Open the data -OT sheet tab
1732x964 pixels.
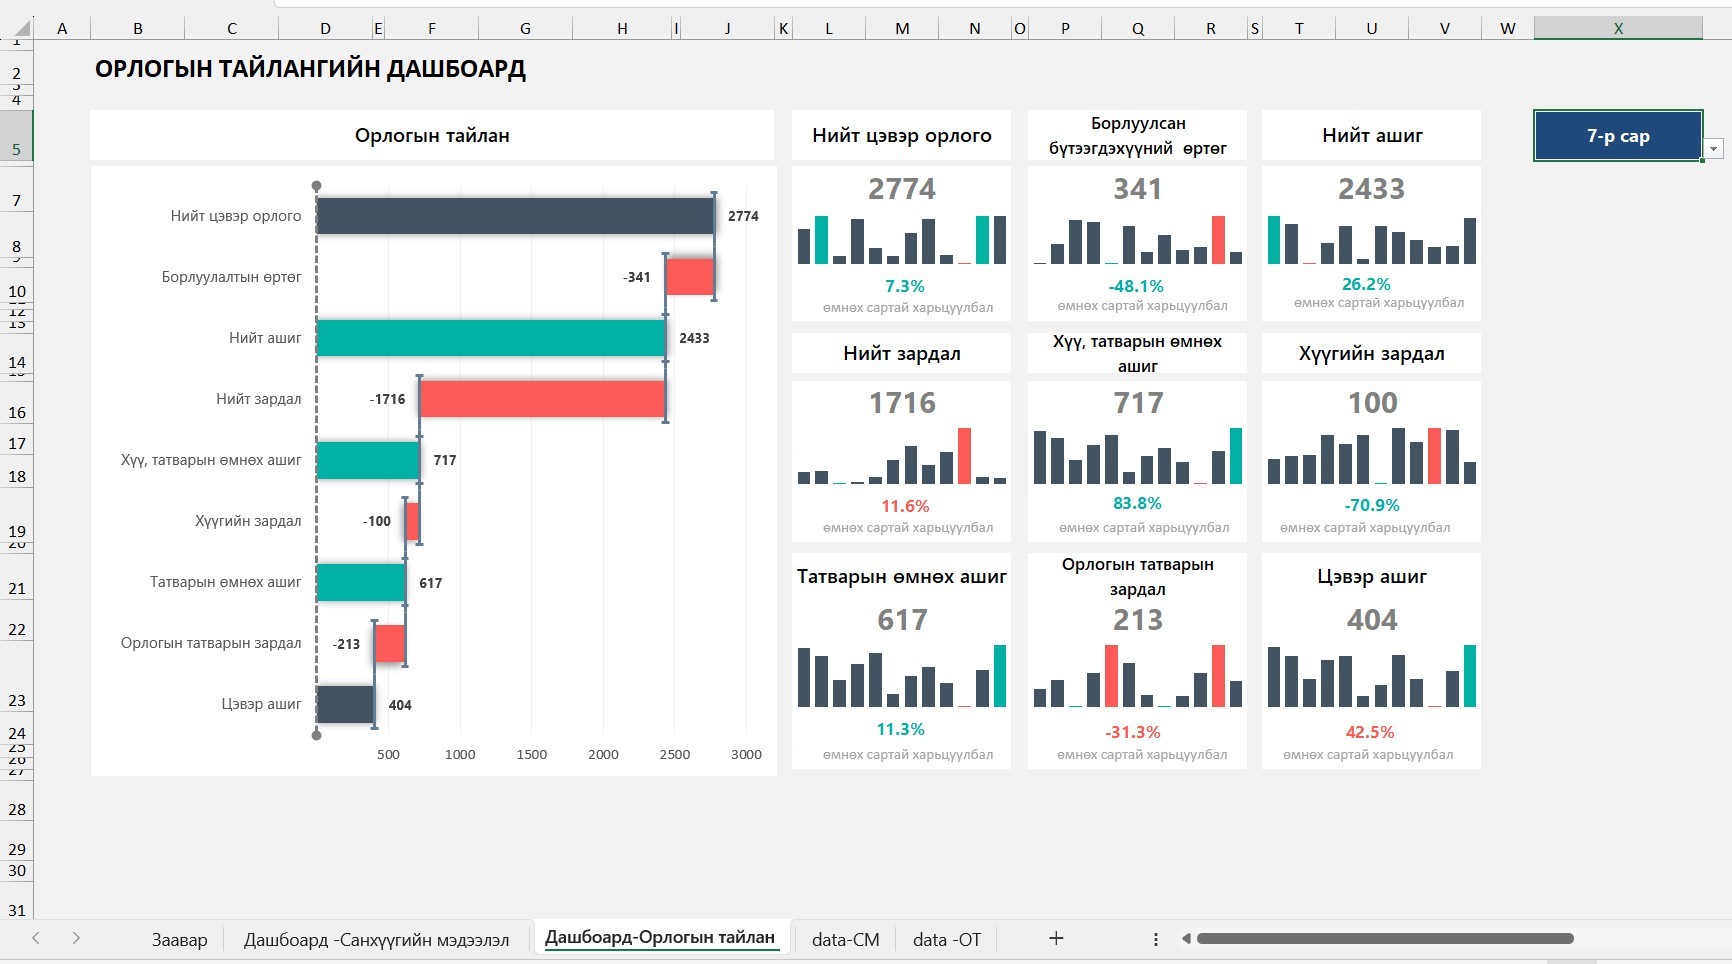[947, 939]
